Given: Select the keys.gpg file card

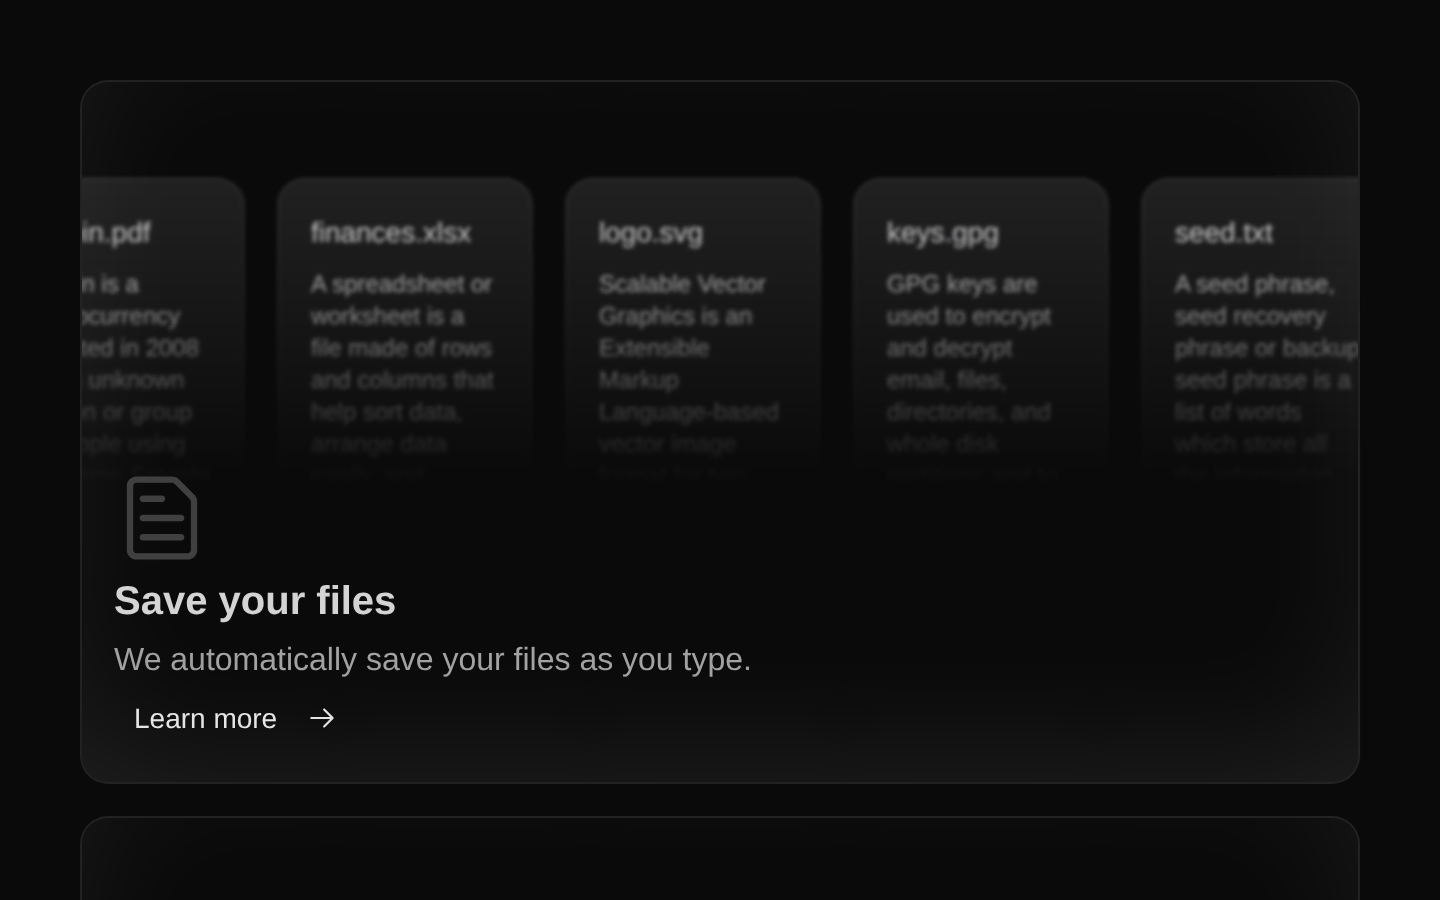Looking at the screenshot, I should click(981, 330).
